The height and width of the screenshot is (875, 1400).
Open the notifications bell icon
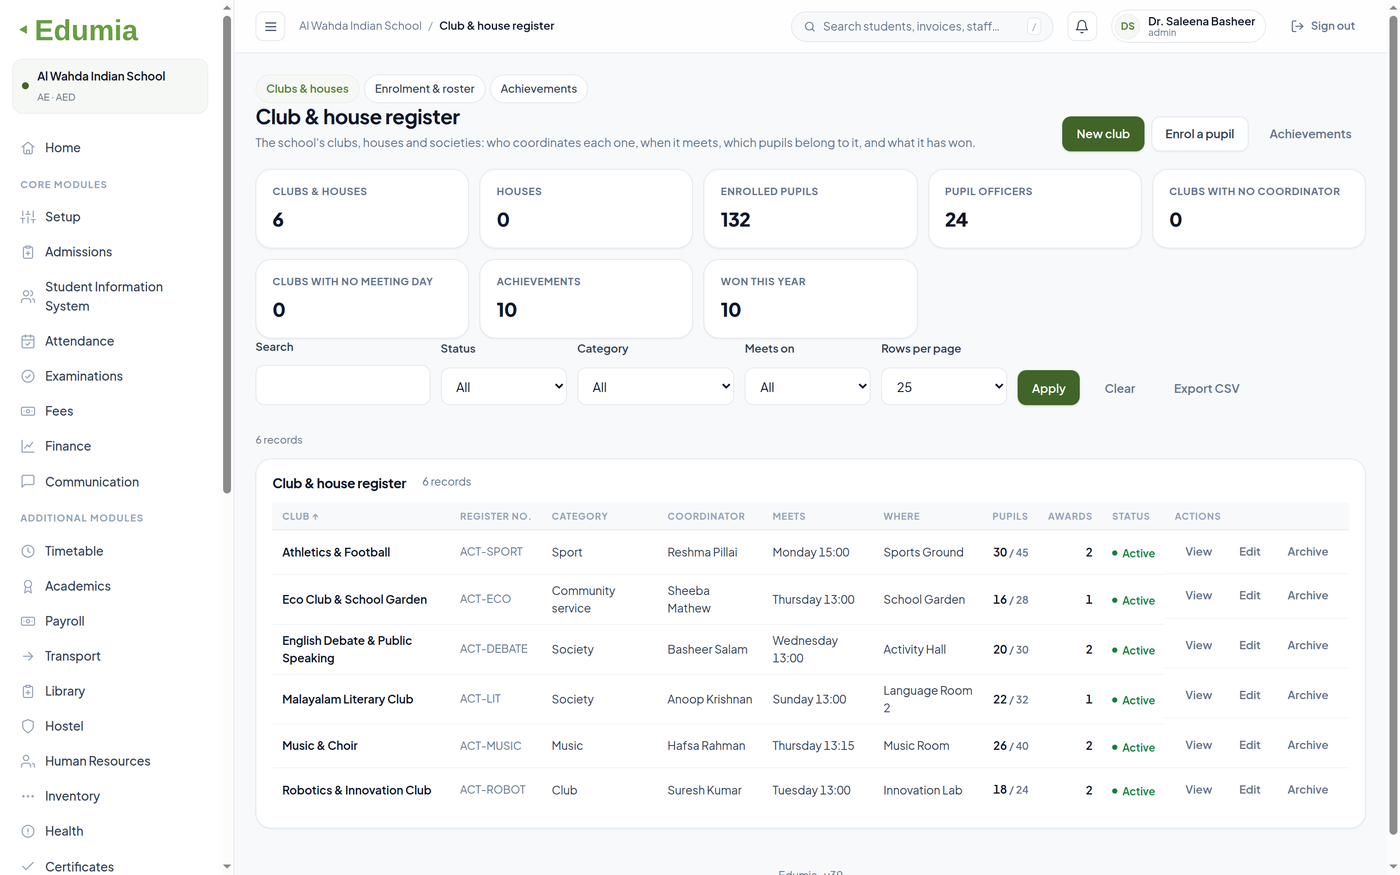(1081, 27)
